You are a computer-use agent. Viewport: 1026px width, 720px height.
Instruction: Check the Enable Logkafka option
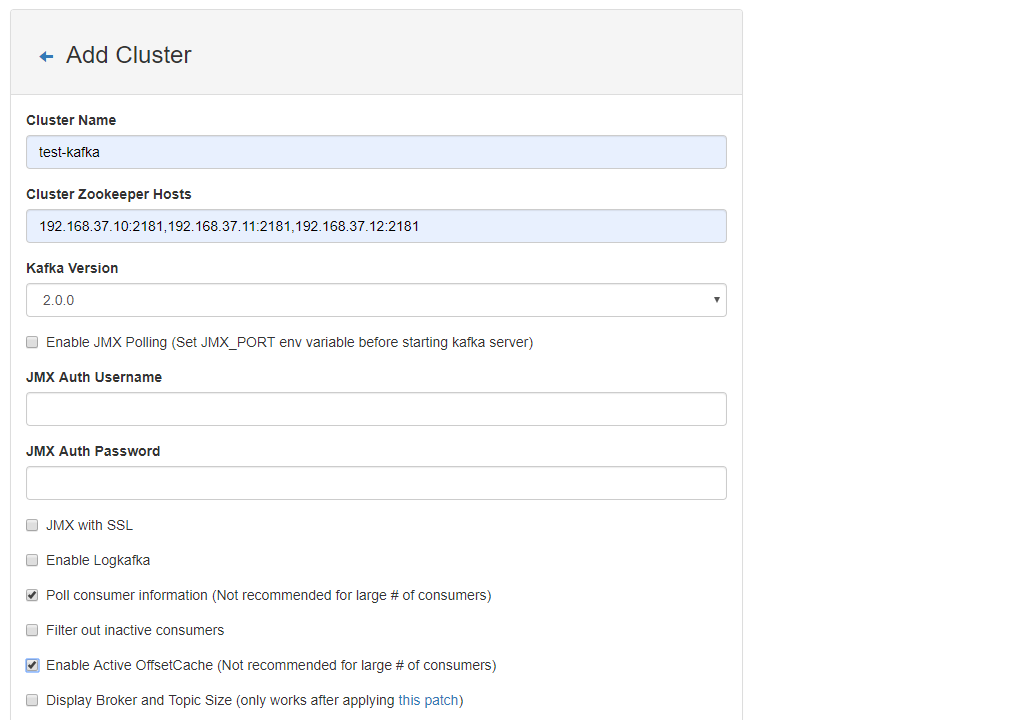coord(32,560)
